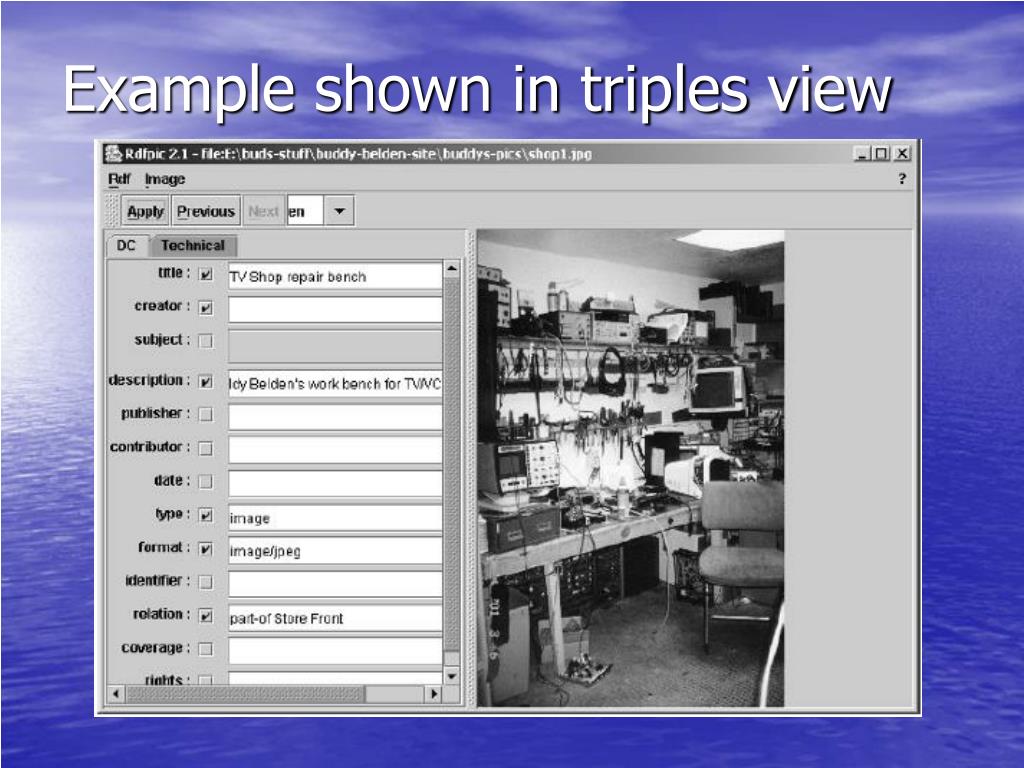Click the Apply button
The width and height of the screenshot is (1024, 768).
tap(145, 211)
